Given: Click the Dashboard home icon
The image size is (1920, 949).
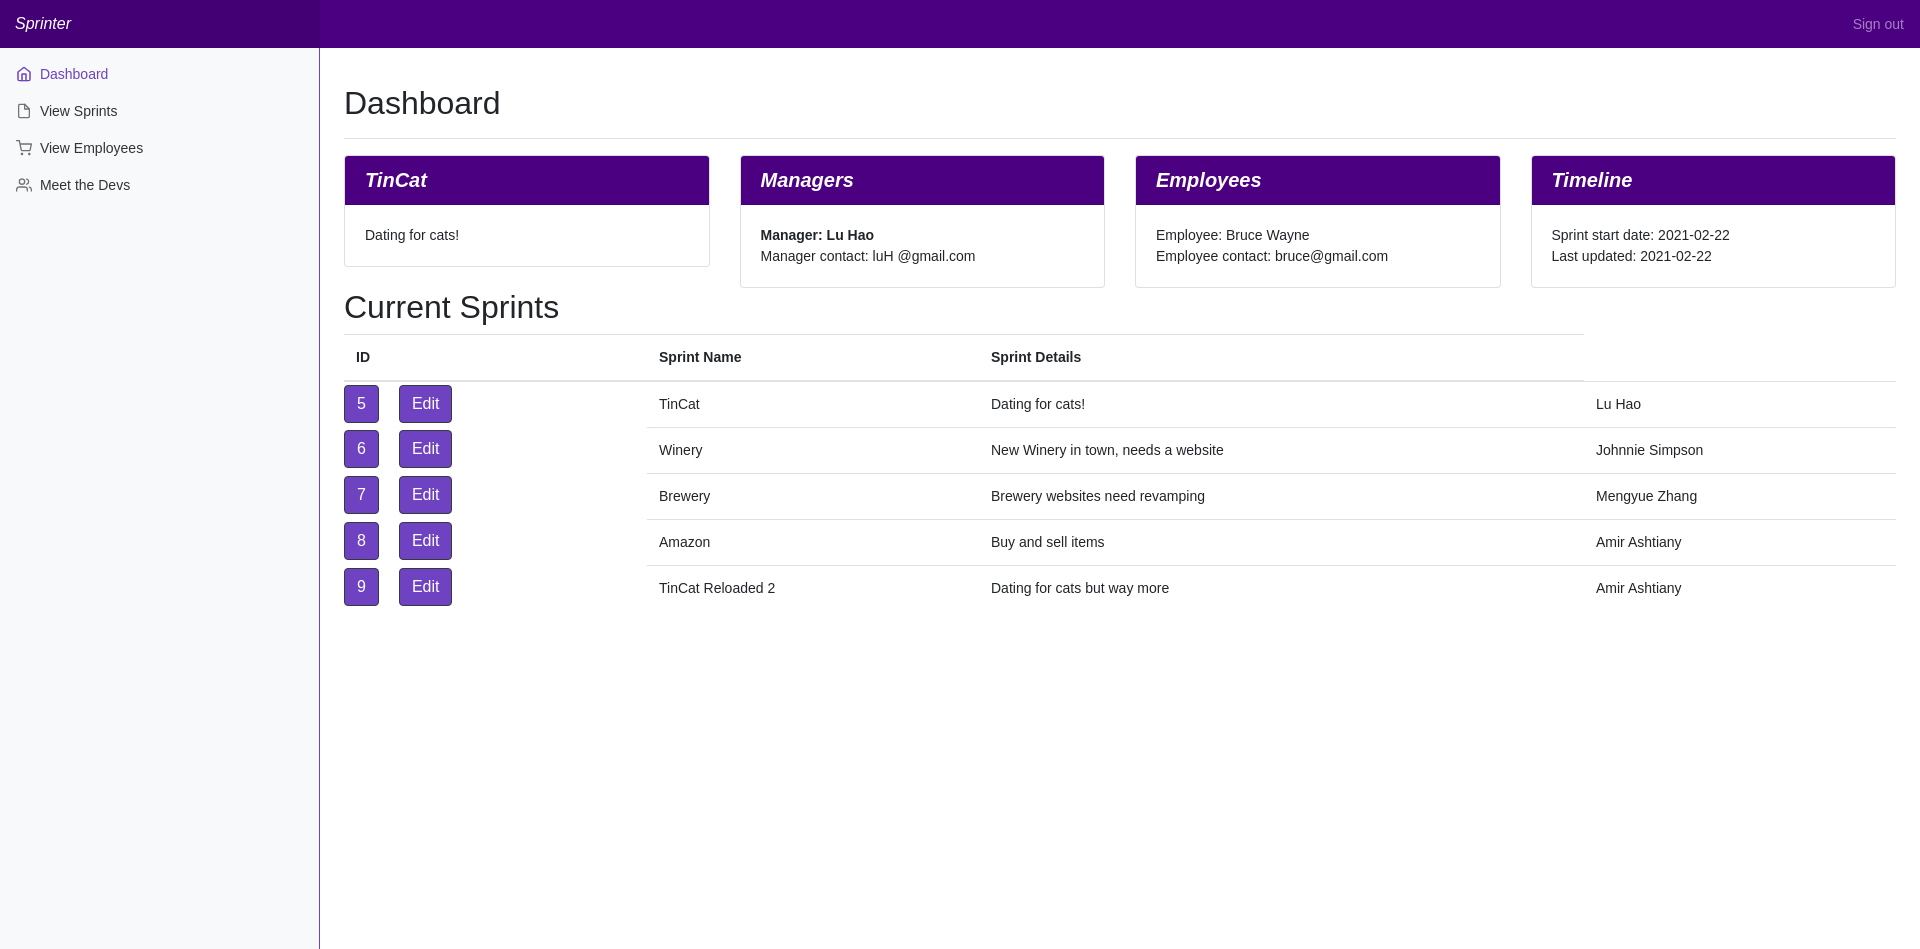Looking at the screenshot, I should coord(24,74).
